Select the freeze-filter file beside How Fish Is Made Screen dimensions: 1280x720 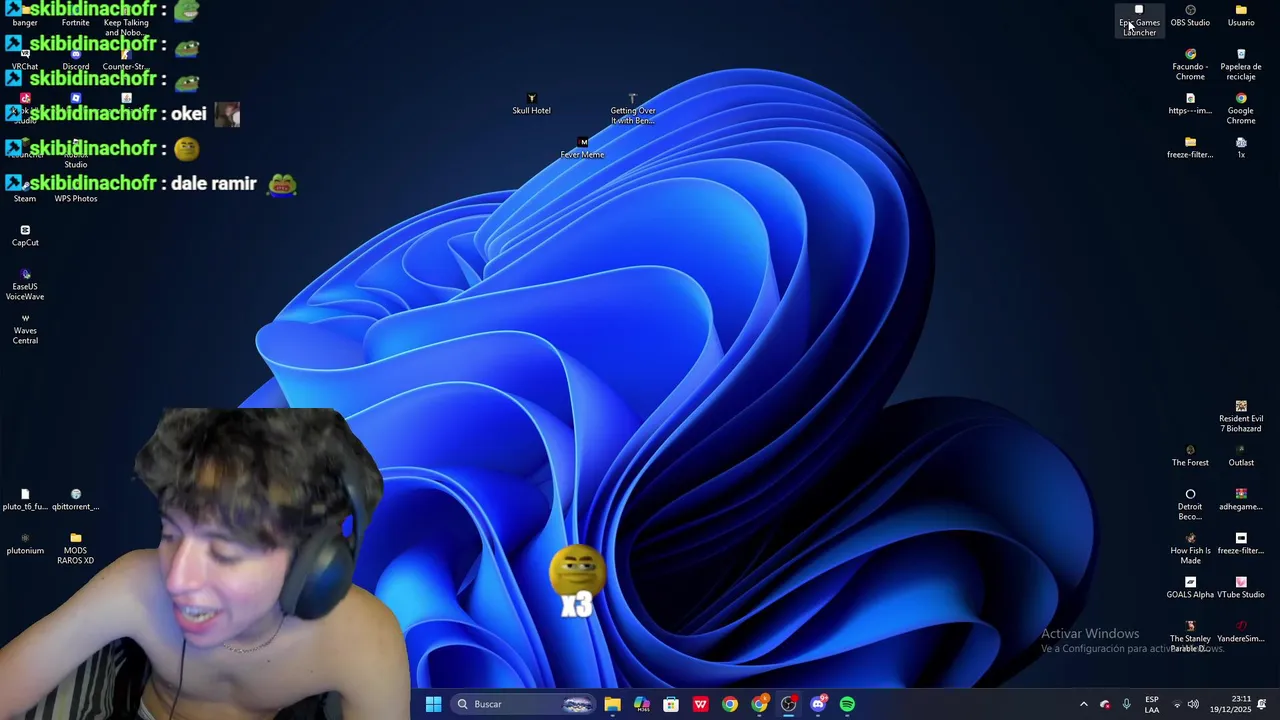(x=1241, y=544)
